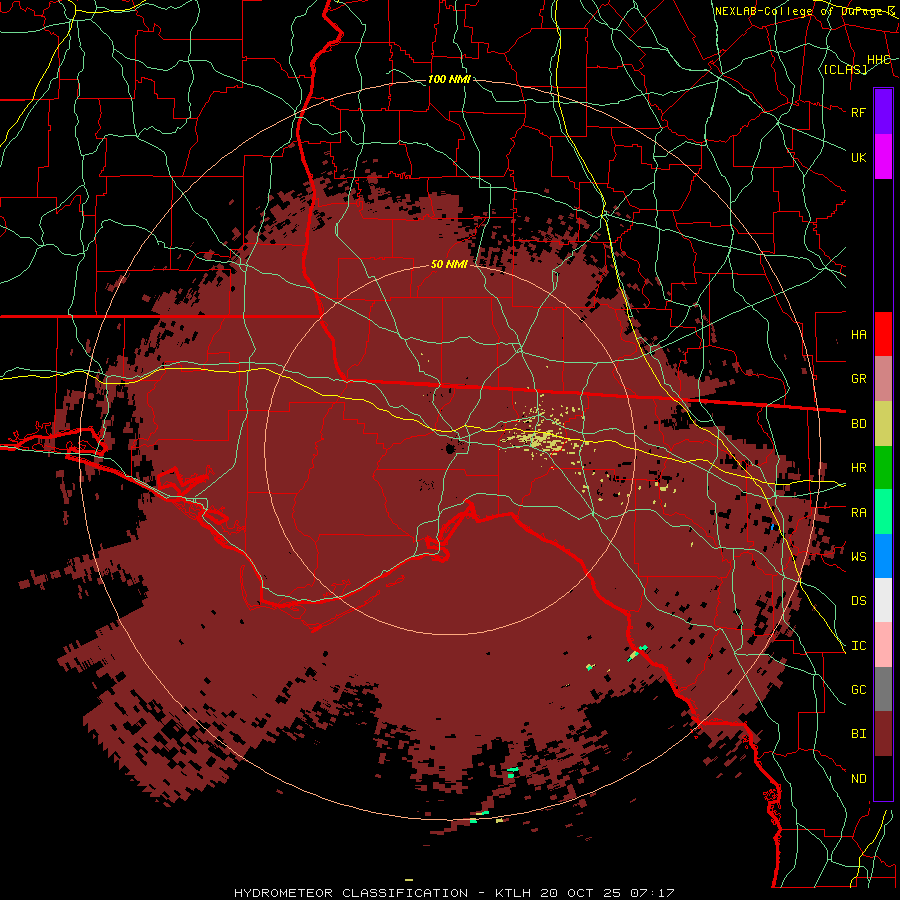Select the red HA legend swatch
The width and height of the screenshot is (900, 900).
click(x=883, y=334)
